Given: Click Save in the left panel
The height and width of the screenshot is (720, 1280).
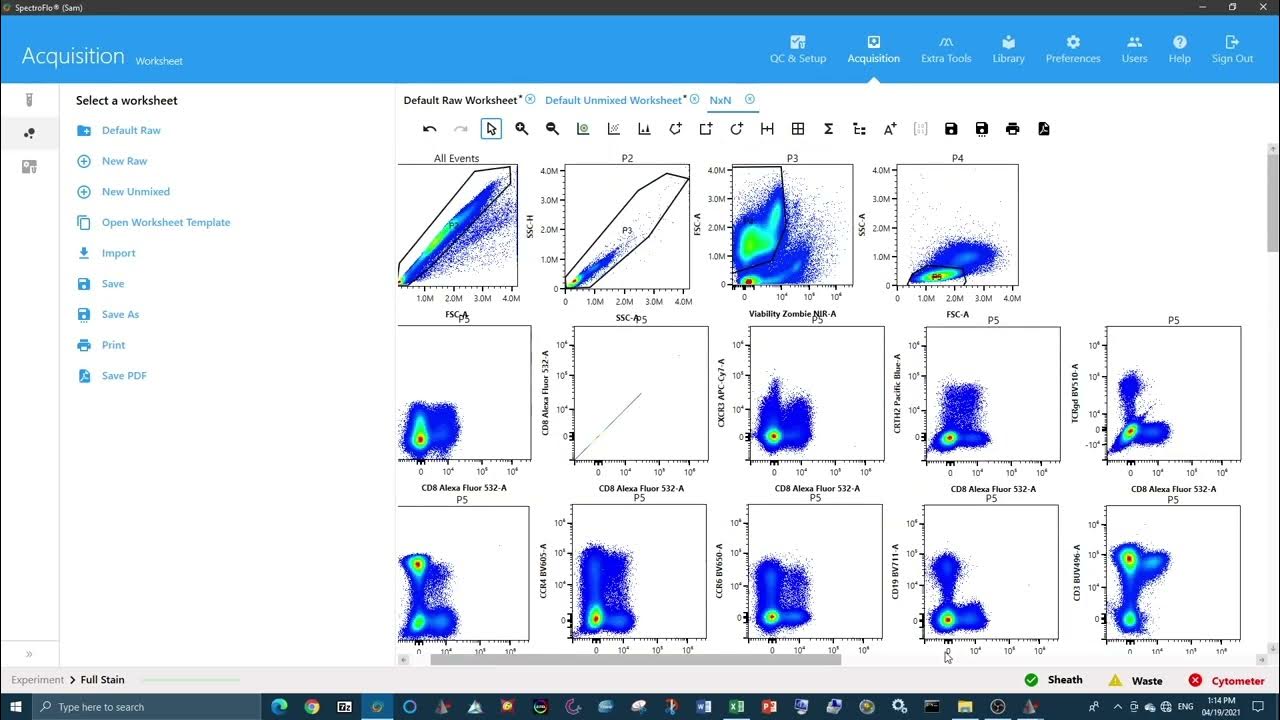Looking at the screenshot, I should (x=113, y=284).
